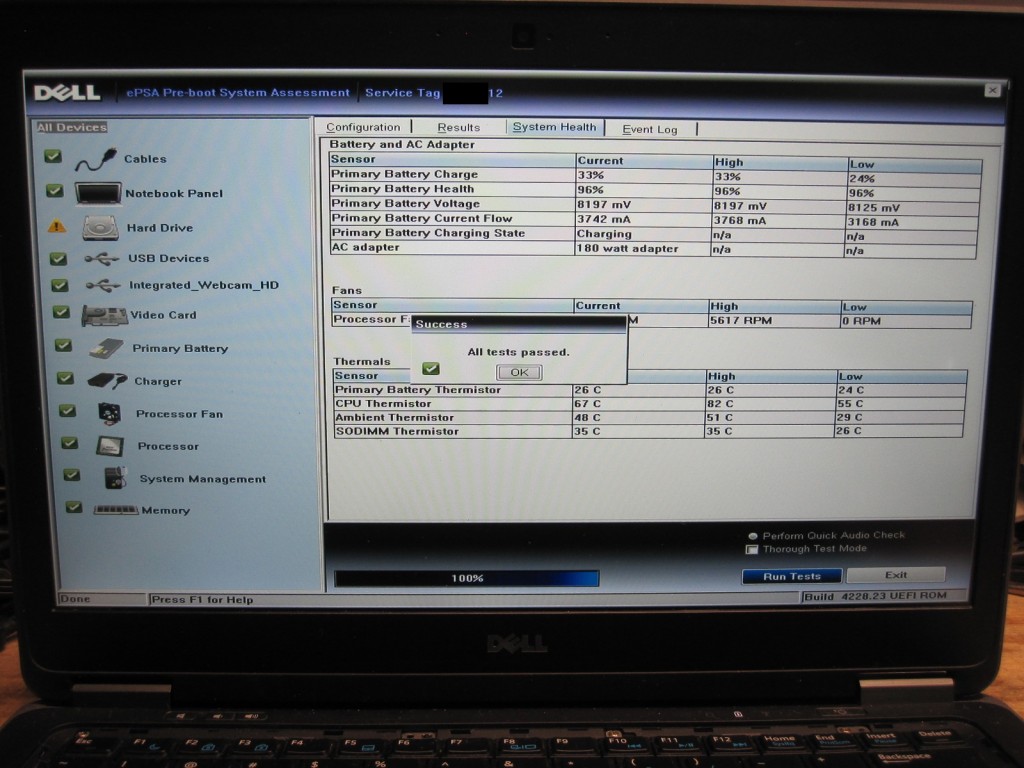The image size is (1024, 768).
Task: Click Primary Battery Current Flow row
Action: click(x=654, y=219)
